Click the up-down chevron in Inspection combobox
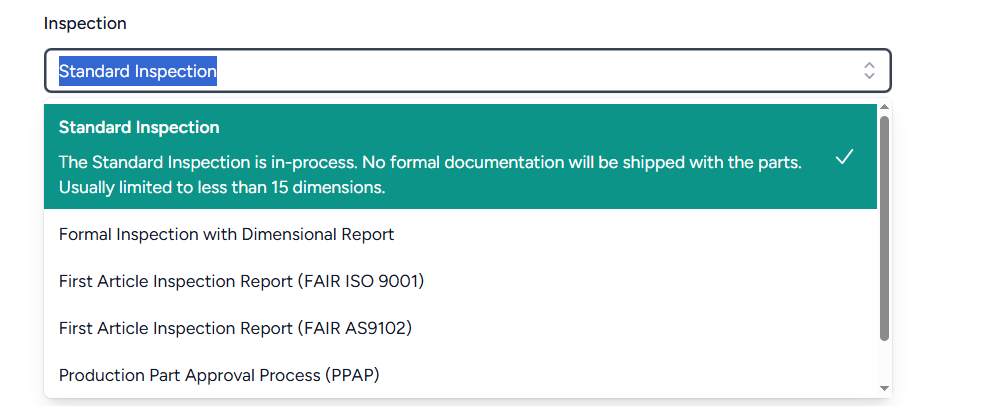 tap(869, 70)
